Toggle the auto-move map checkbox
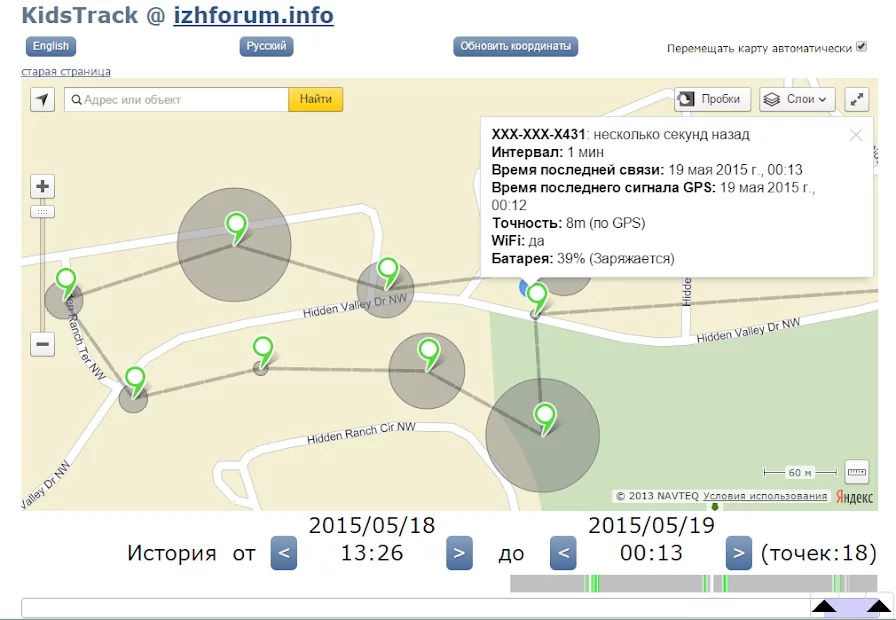 [x=861, y=47]
